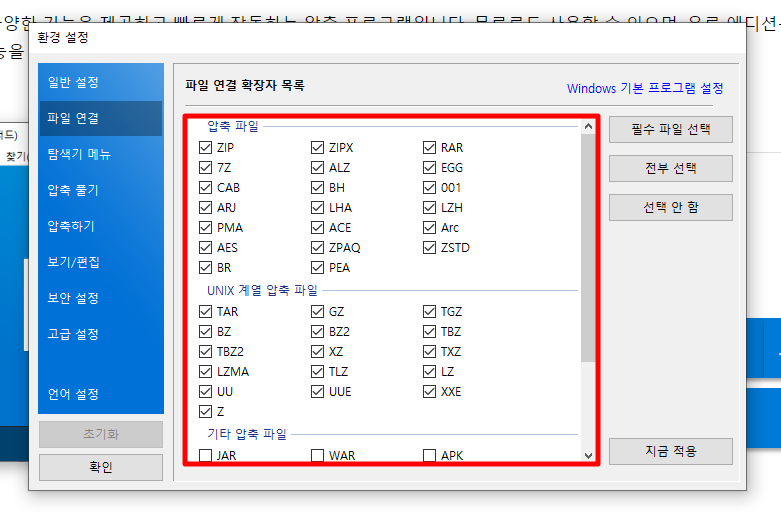781x523 pixels.
Task: Toggle the TXZ checkbox
Action: [x=429, y=352]
